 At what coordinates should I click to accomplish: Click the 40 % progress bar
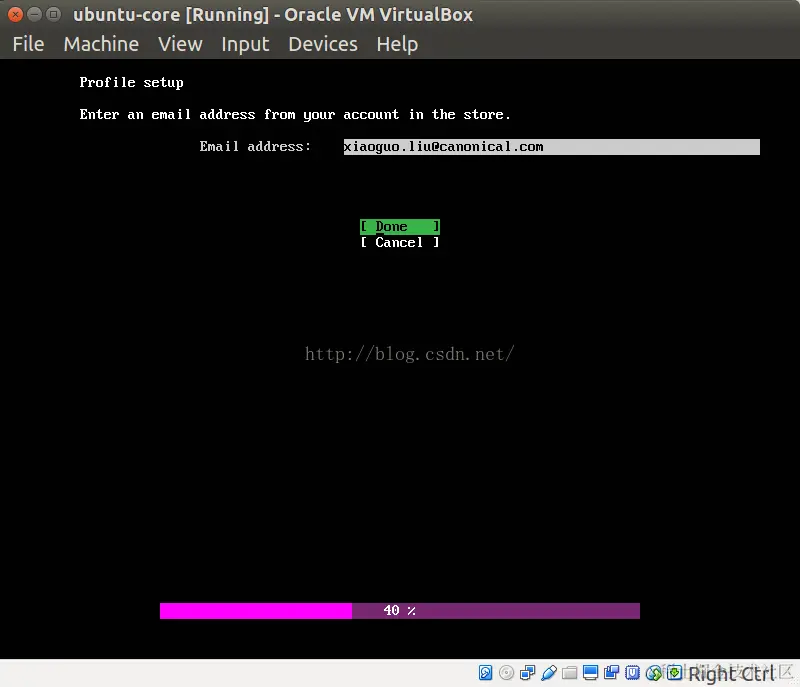click(x=399, y=610)
